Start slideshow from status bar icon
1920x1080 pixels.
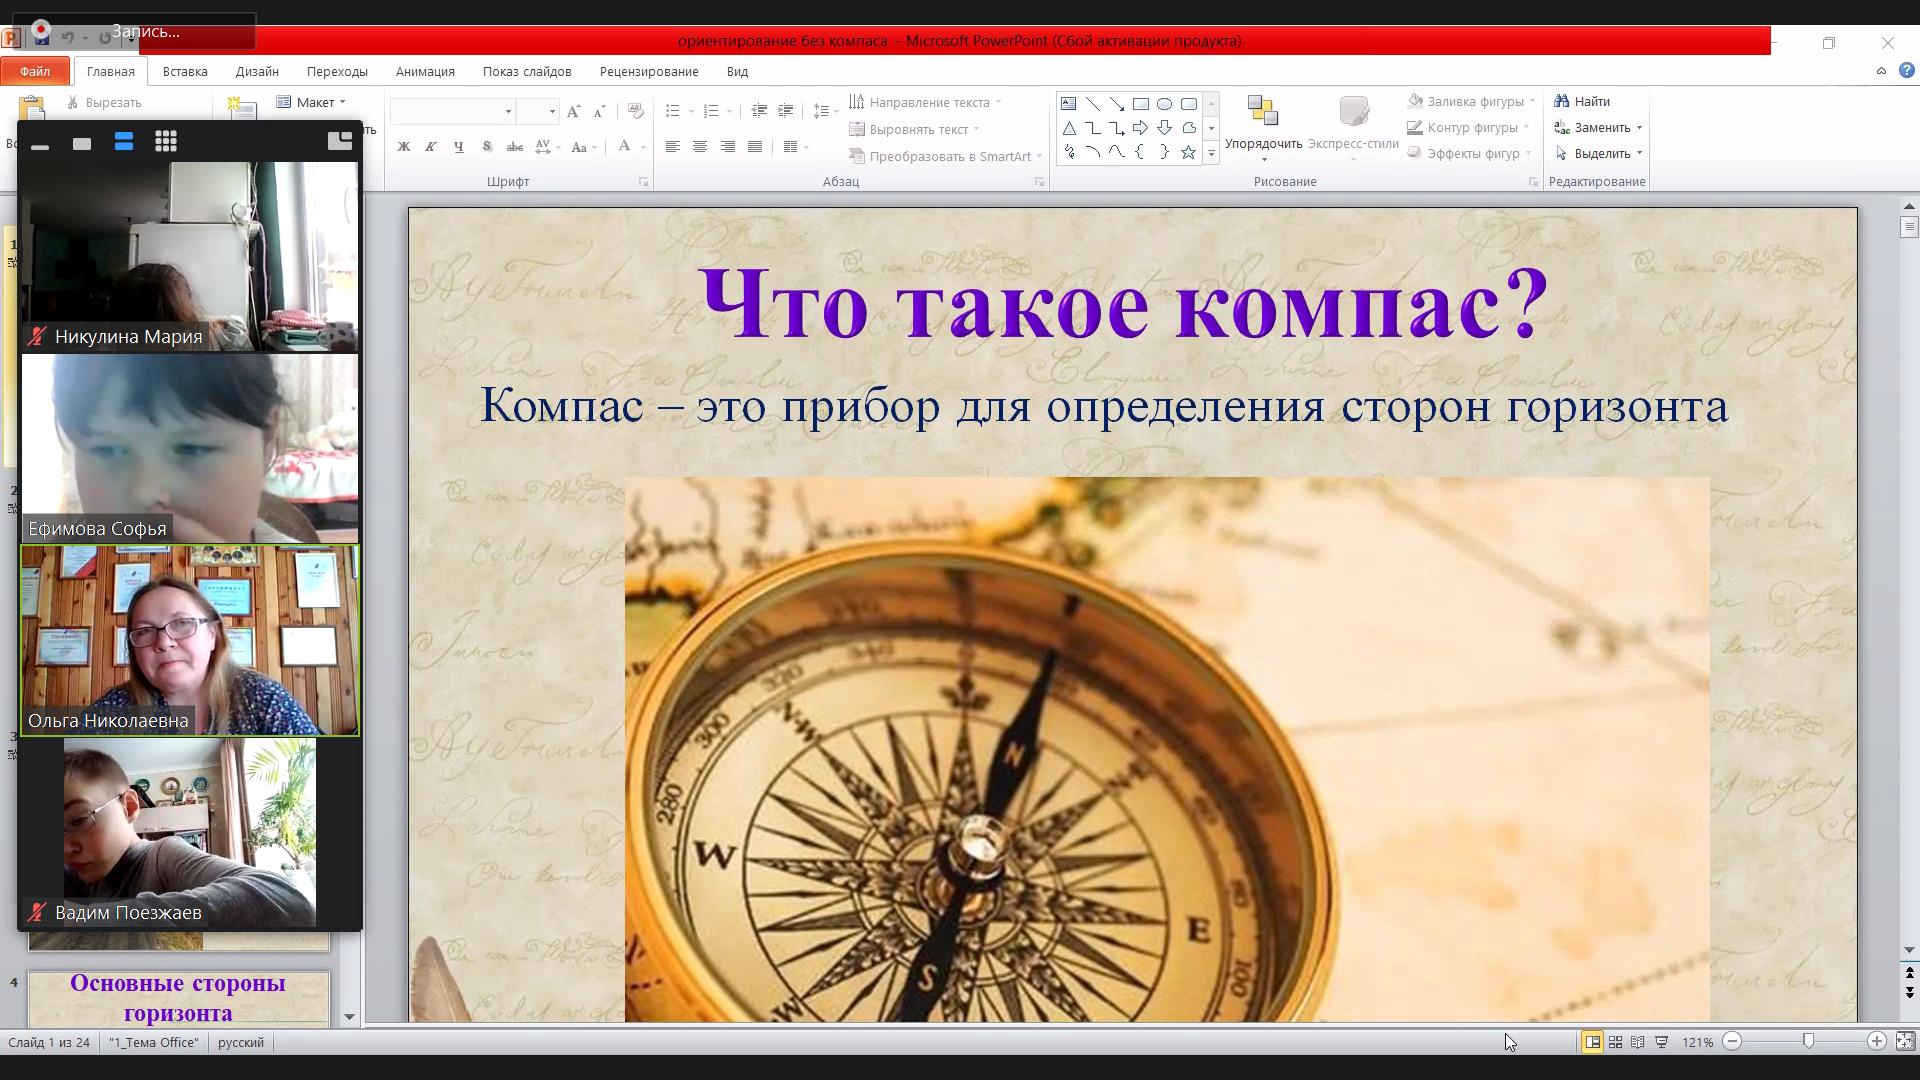[1662, 1042]
